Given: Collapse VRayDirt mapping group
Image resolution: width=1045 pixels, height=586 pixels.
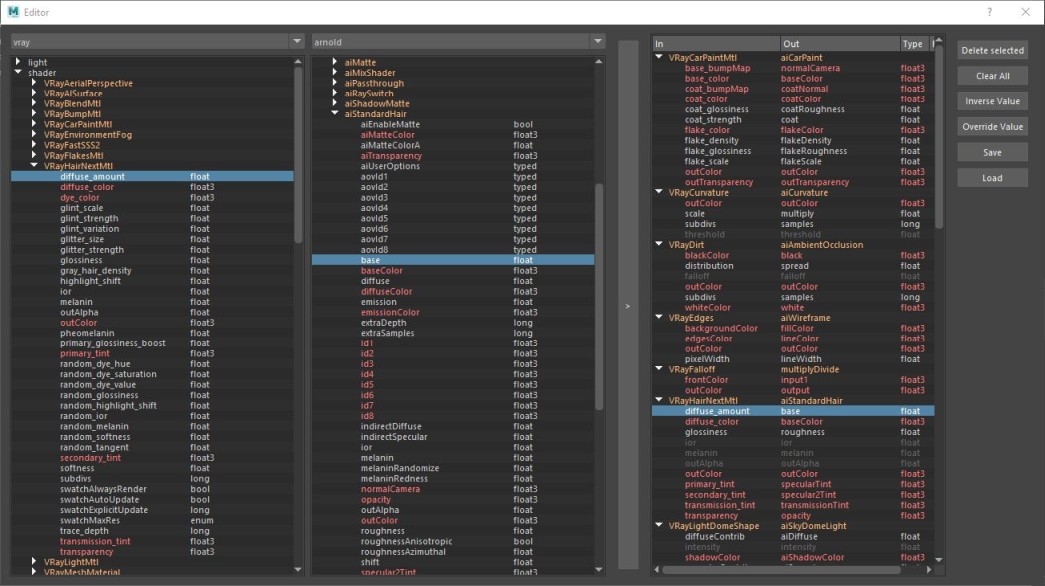Looking at the screenshot, I should point(658,244).
